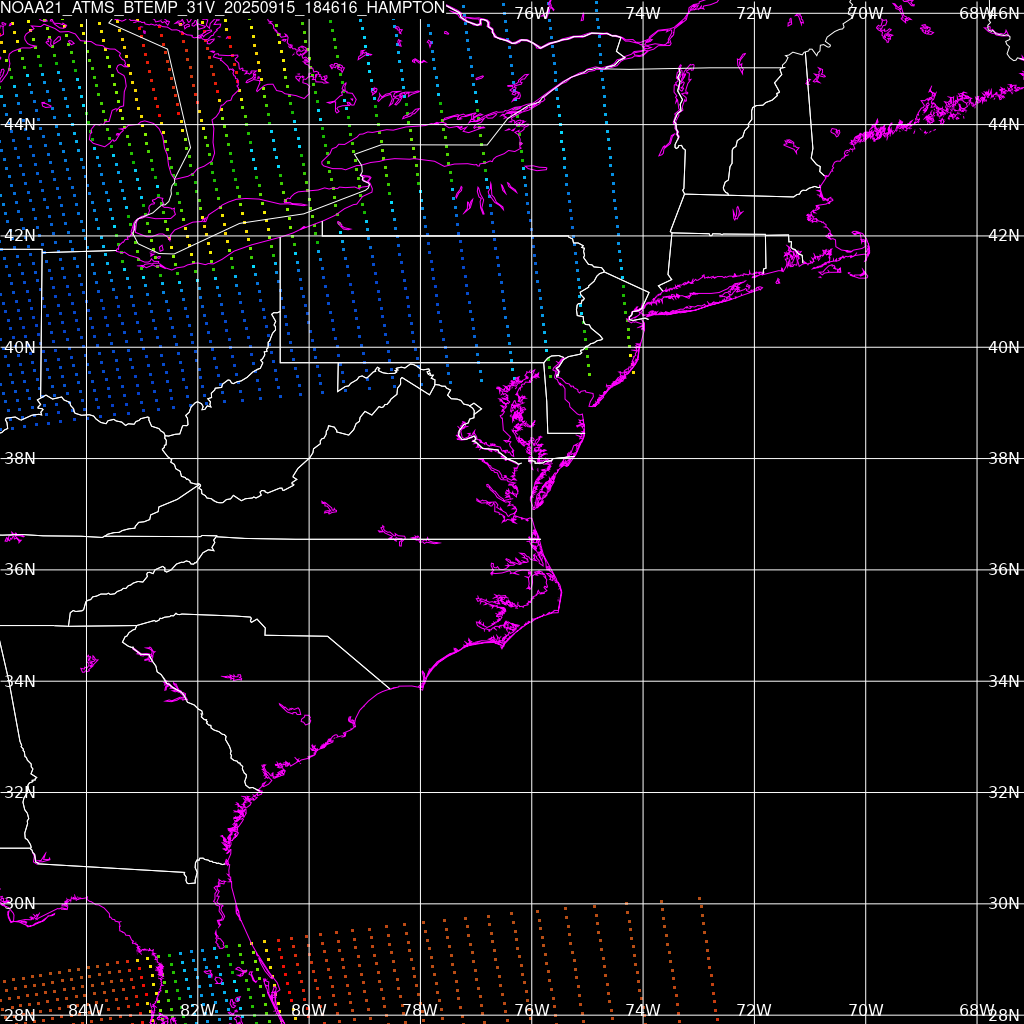
Task: Click the 76W label along bottom edge
Action: point(532,1010)
